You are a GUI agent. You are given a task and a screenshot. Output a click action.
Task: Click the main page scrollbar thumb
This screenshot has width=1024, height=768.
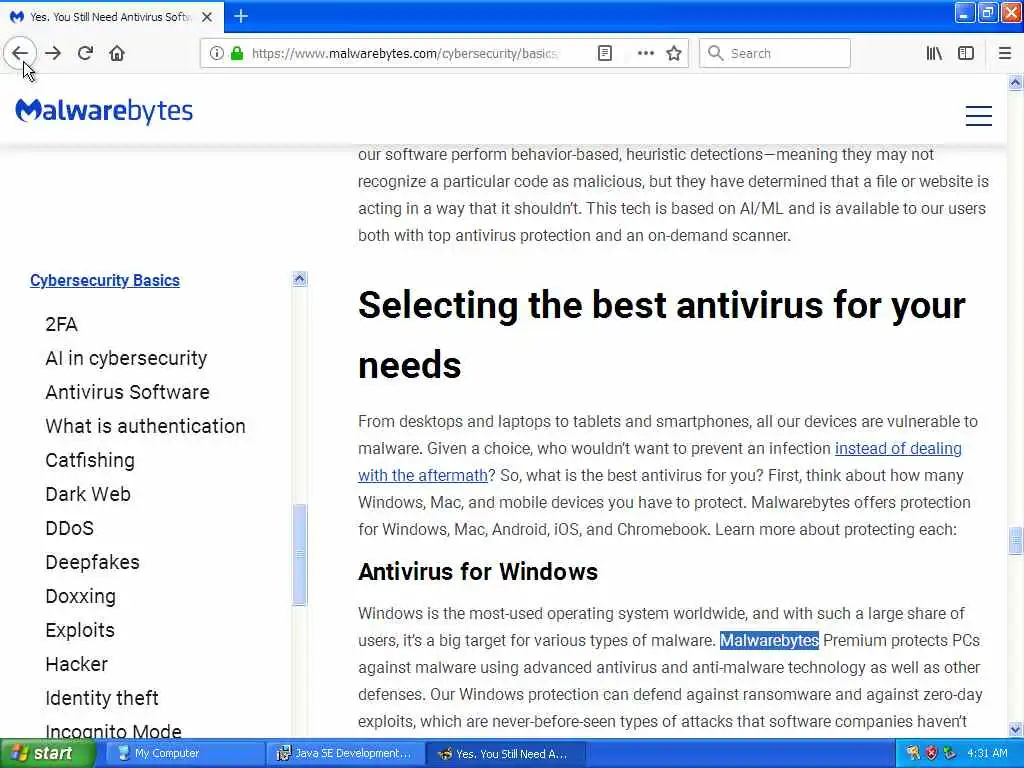(x=1015, y=541)
